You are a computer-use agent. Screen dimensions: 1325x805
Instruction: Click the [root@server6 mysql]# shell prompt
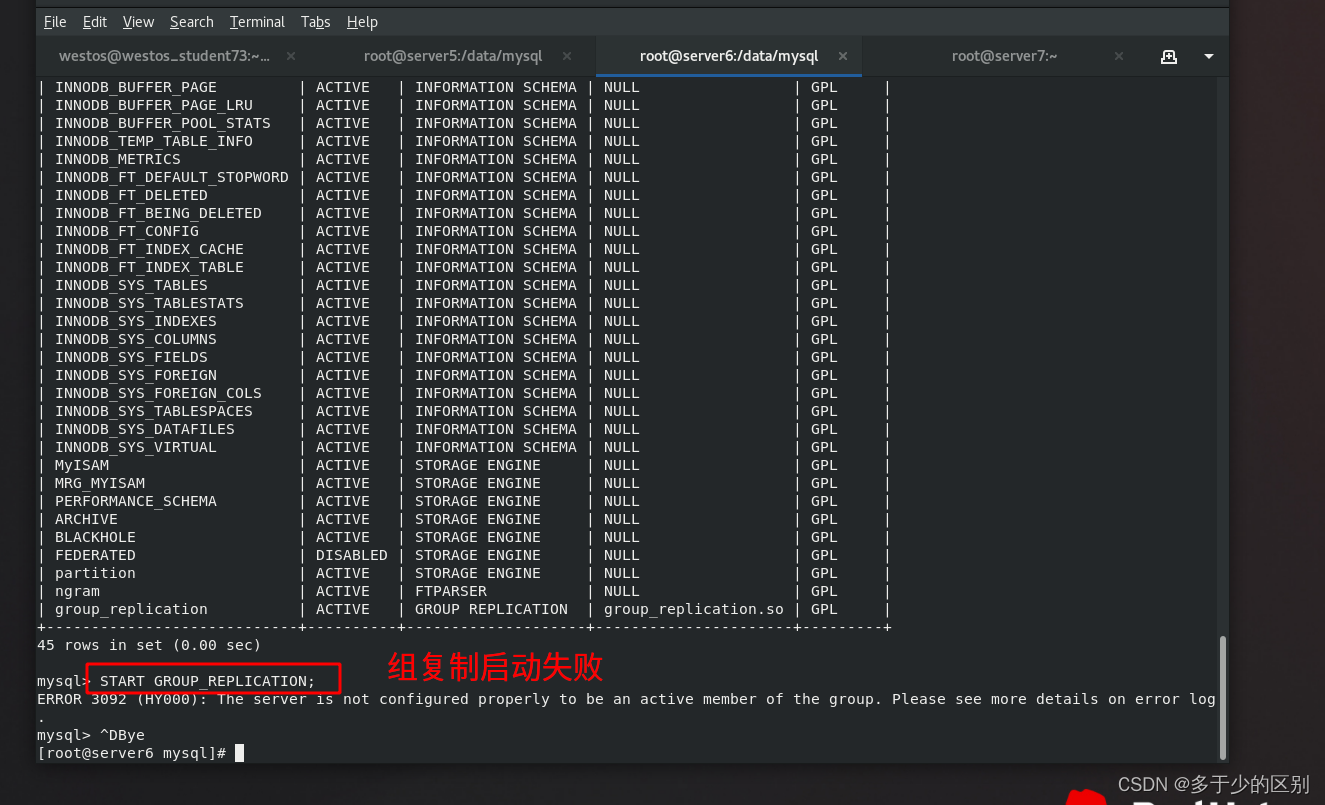click(x=132, y=753)
